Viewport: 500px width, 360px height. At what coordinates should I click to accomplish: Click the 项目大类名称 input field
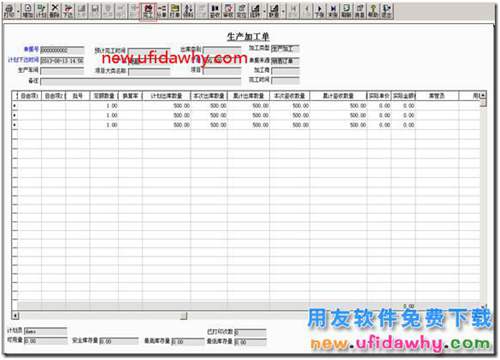click(x=149, y=72)
